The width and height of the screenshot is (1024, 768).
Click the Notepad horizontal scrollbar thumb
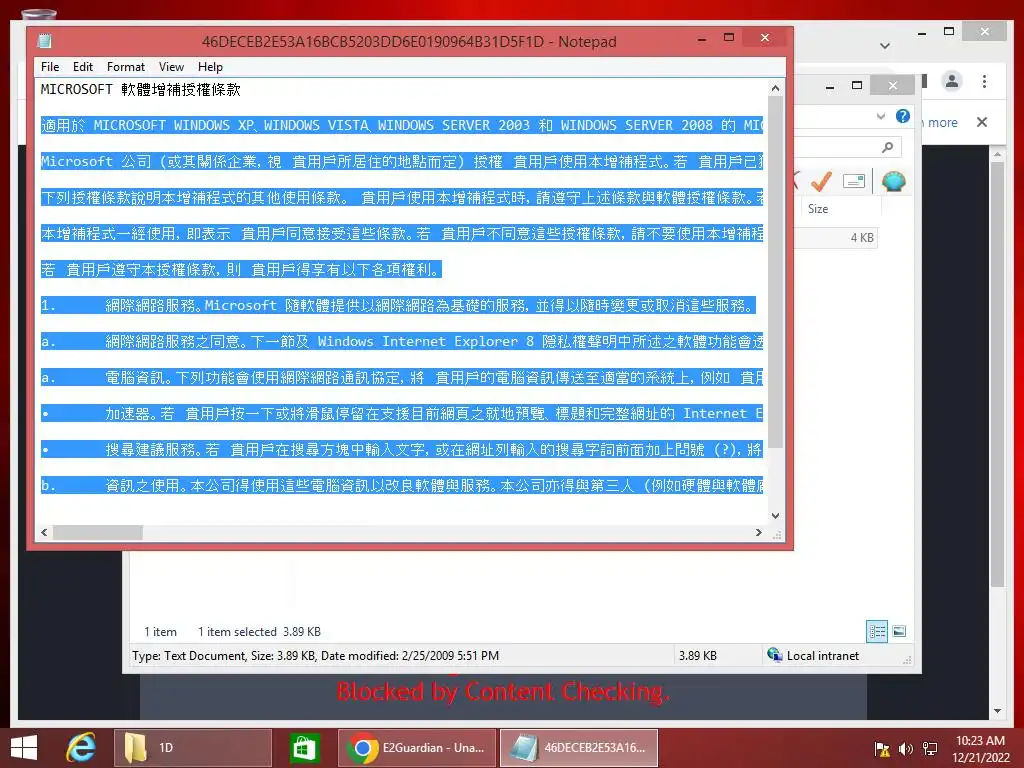97,532
